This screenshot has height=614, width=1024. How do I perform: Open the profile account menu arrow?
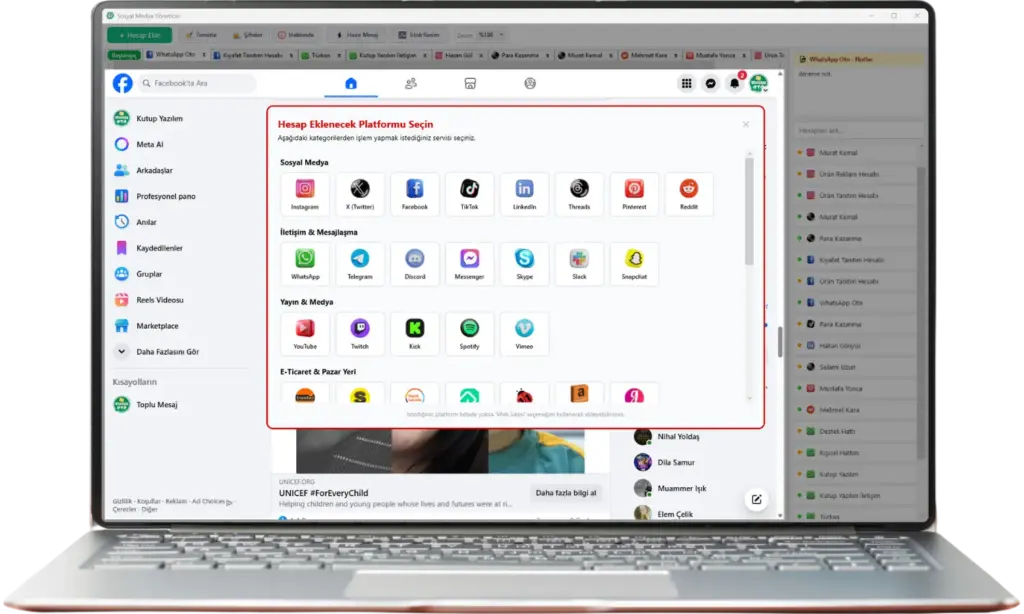(x=765, y=89)
